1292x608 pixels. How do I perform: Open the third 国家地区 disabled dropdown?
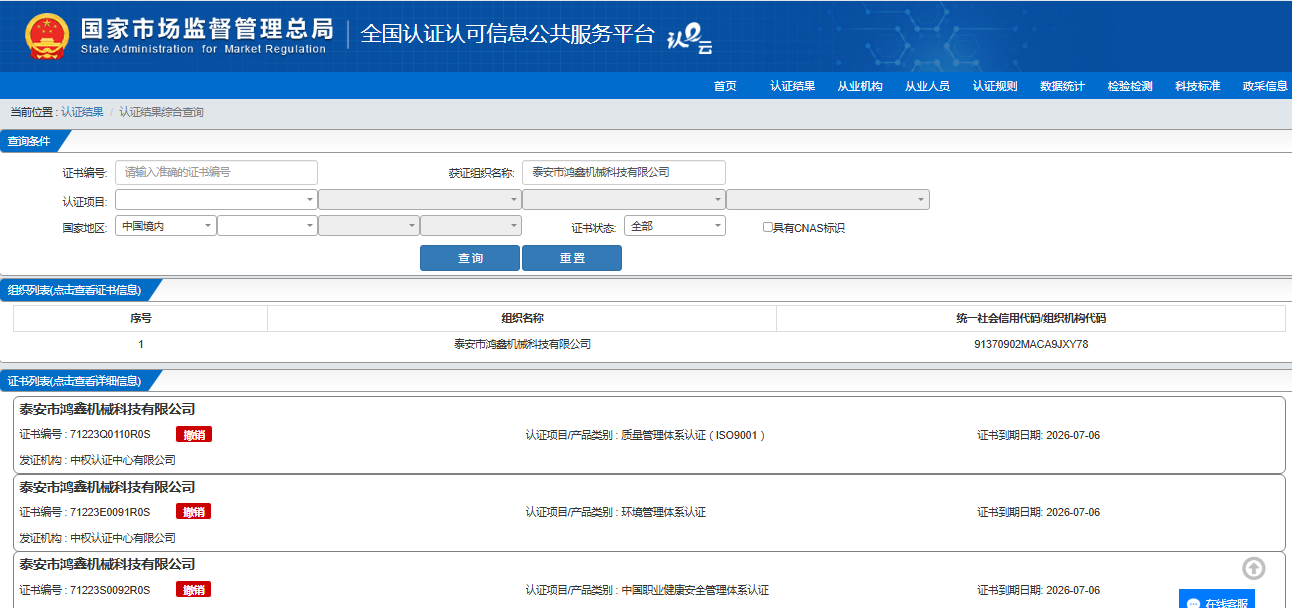(x=369, y=226)
